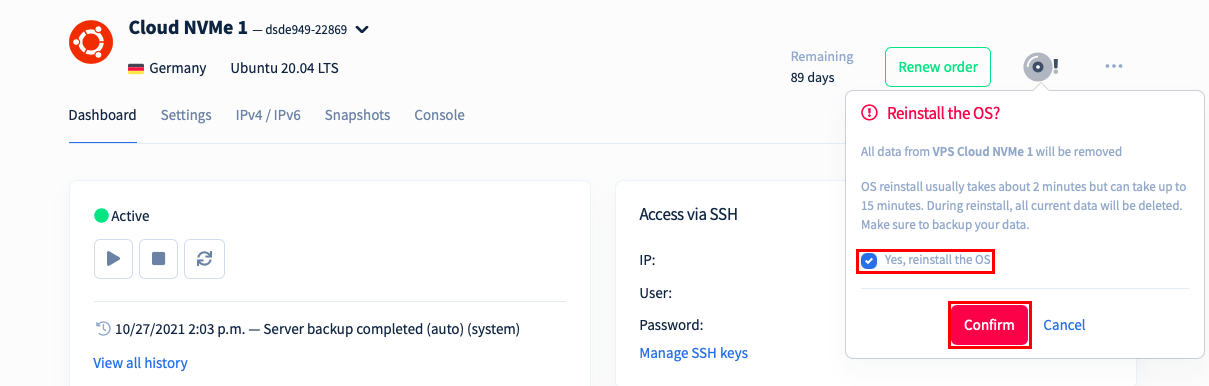
Task: Switch to the Dashboard tab
Action: coord(102,115)
